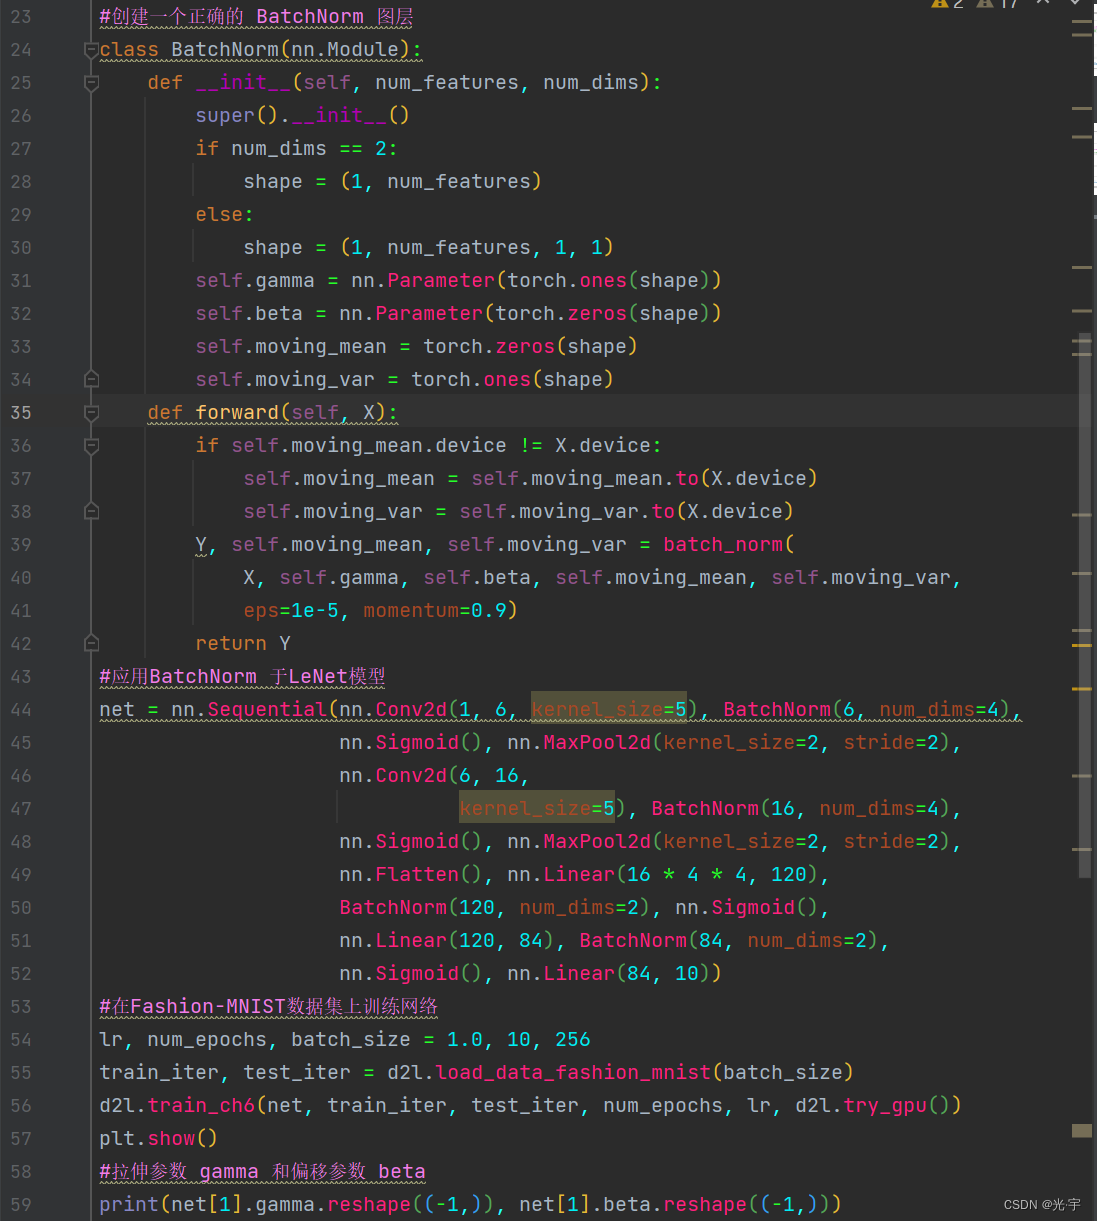Click 'BatchNorm(84, num_dims=2)' on line 51

(729, 941)
